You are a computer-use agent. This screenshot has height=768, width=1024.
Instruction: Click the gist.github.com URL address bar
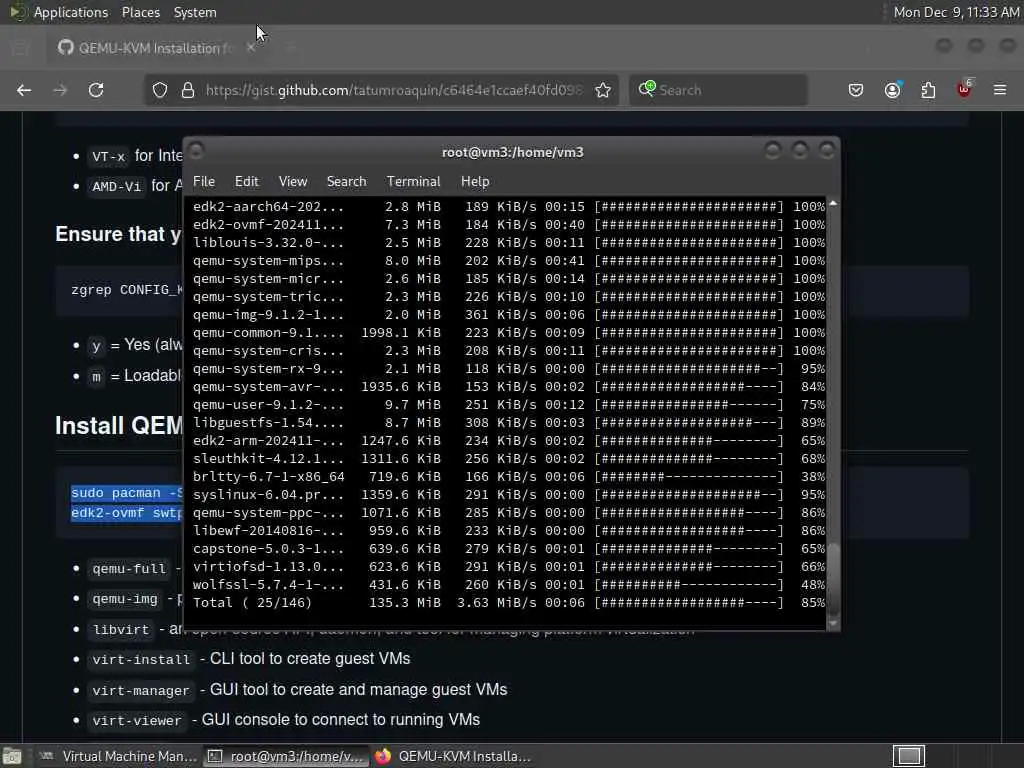point(381,90)
